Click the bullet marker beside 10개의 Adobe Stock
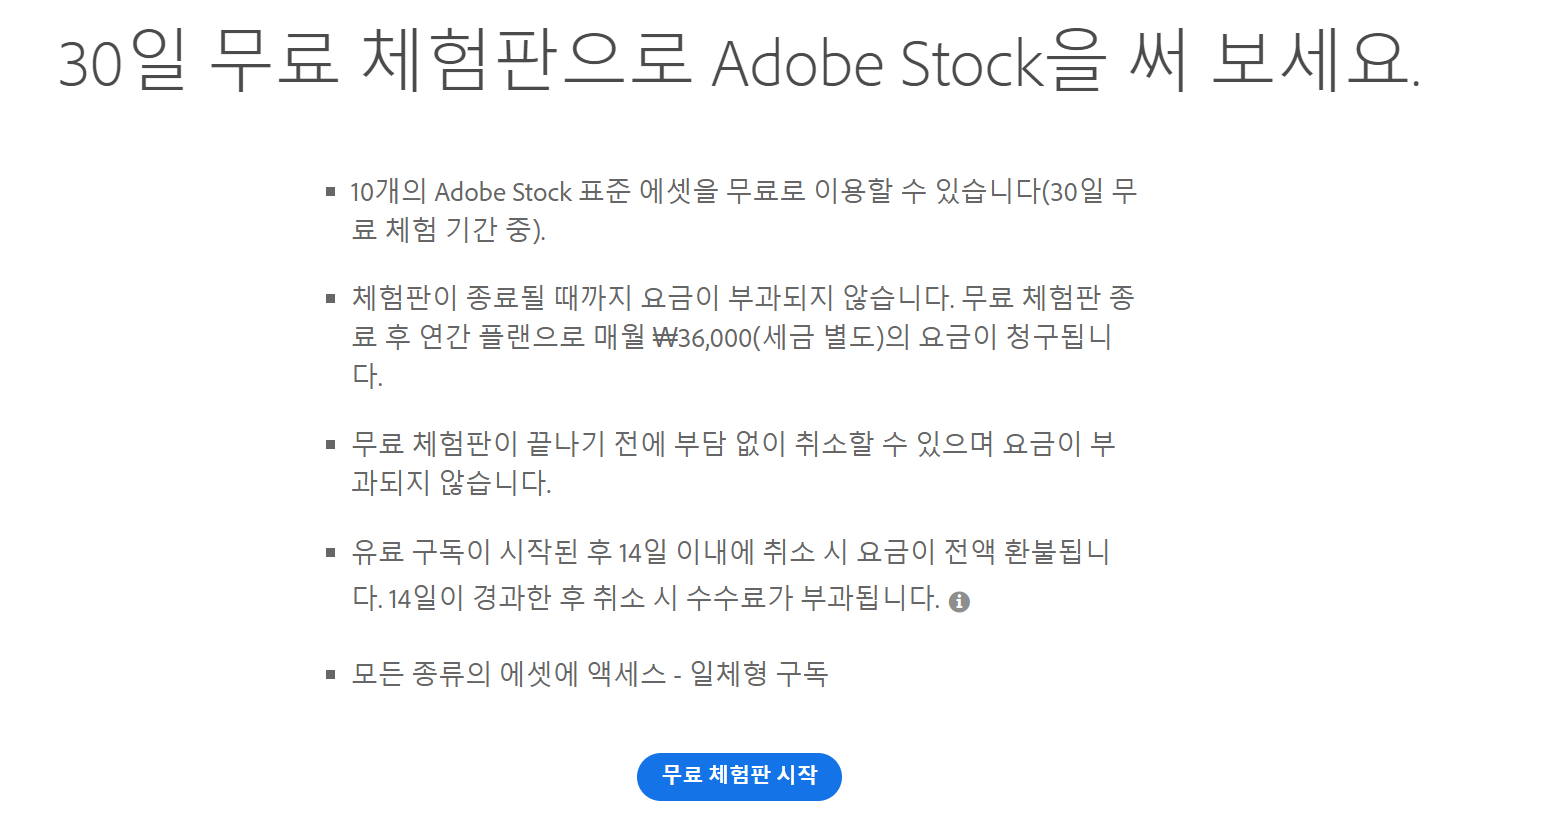This screenshot has width=1567, height=840. (331, 191)
